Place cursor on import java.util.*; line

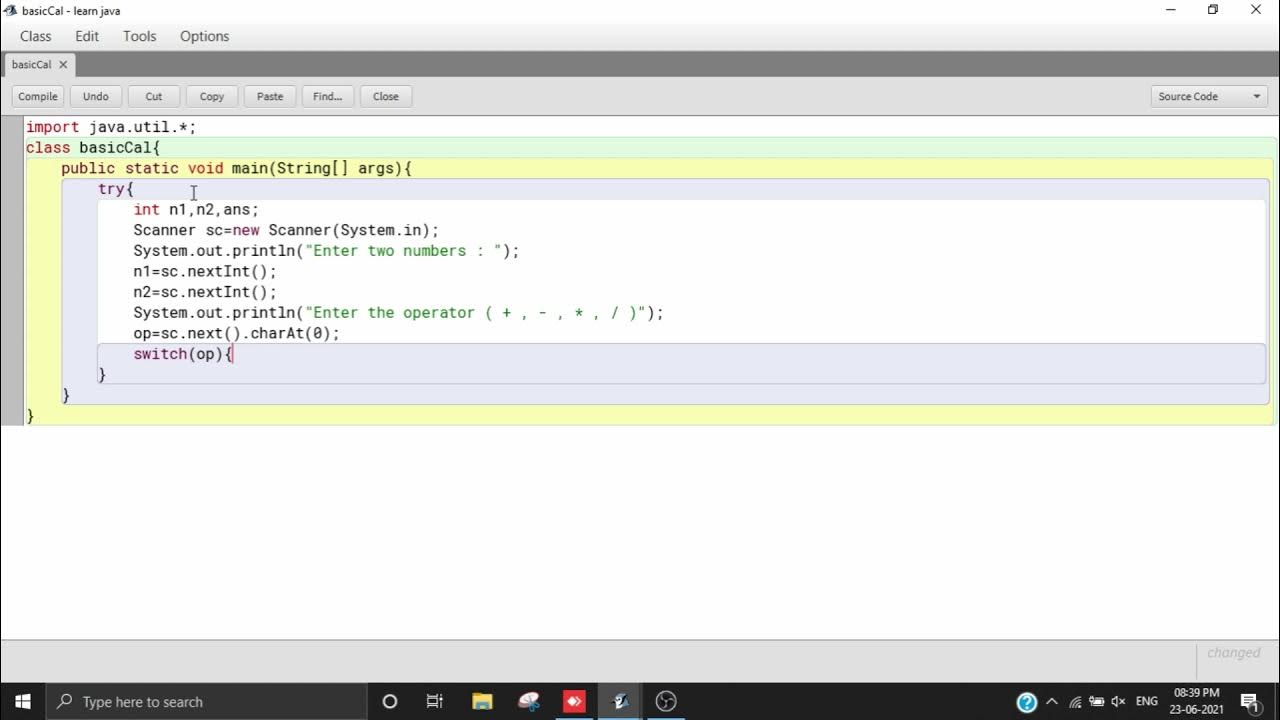(111, 127)
